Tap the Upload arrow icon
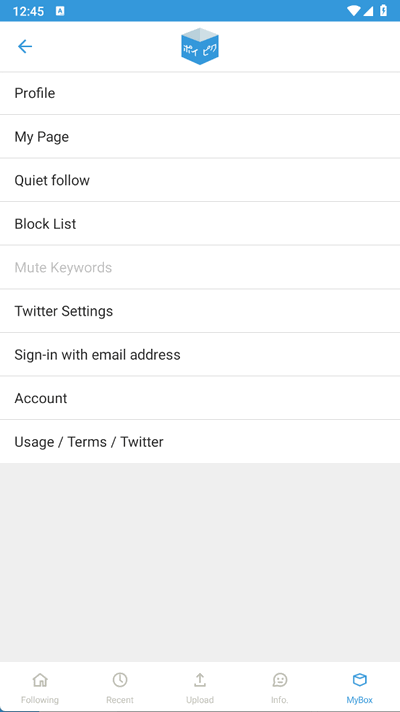This screenshot has width=400, height=712. pyautogui.click(x=200, y=680)
